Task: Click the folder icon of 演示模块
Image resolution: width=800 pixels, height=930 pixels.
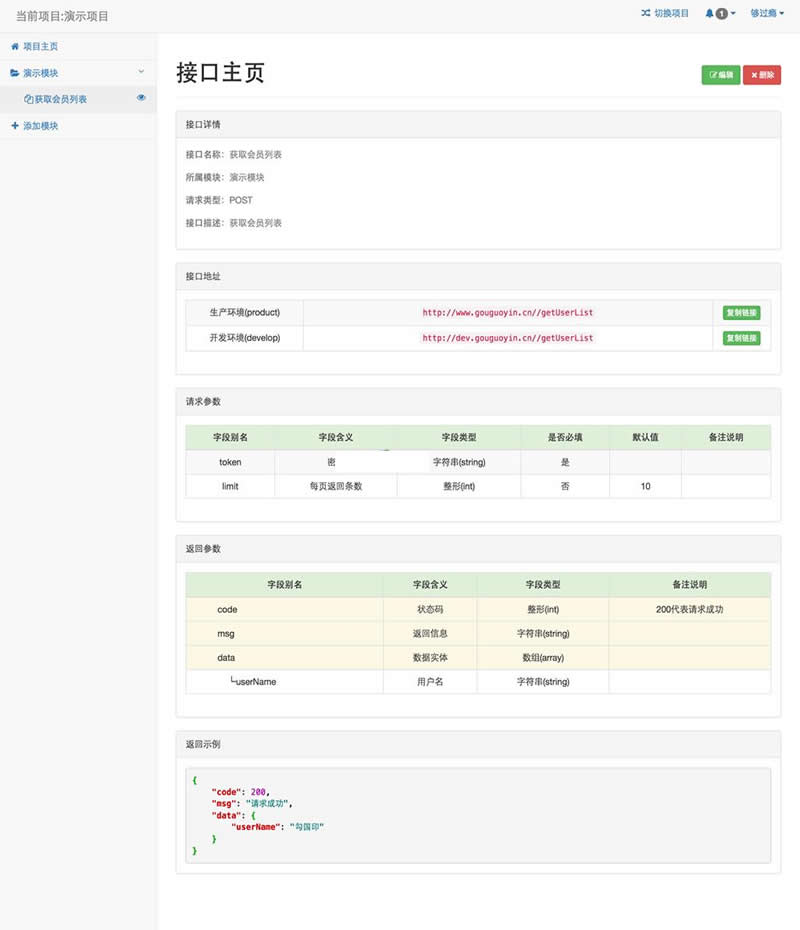Action: pyautogui.click(x=14, y=73)
